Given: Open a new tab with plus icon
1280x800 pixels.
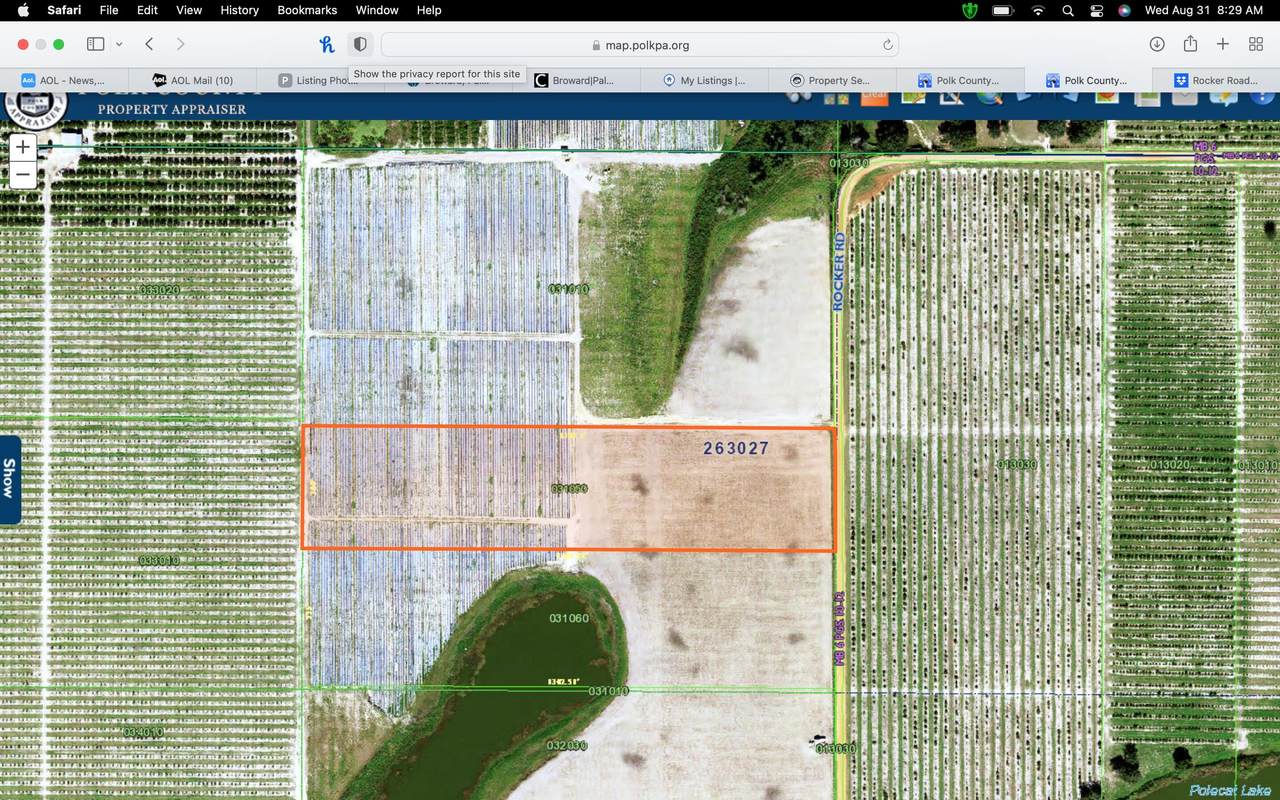Looking at the screenshot, I should pos(1223,44).
